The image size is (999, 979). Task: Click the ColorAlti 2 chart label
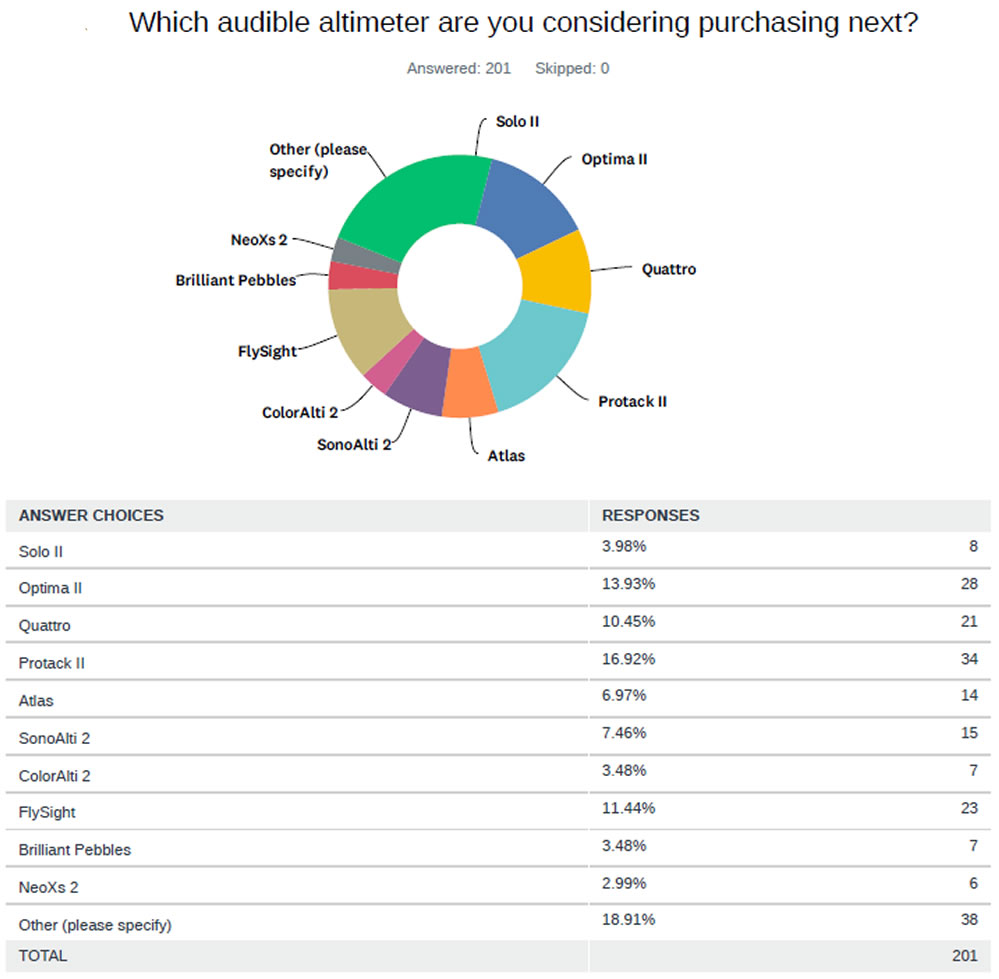point(299,413)
